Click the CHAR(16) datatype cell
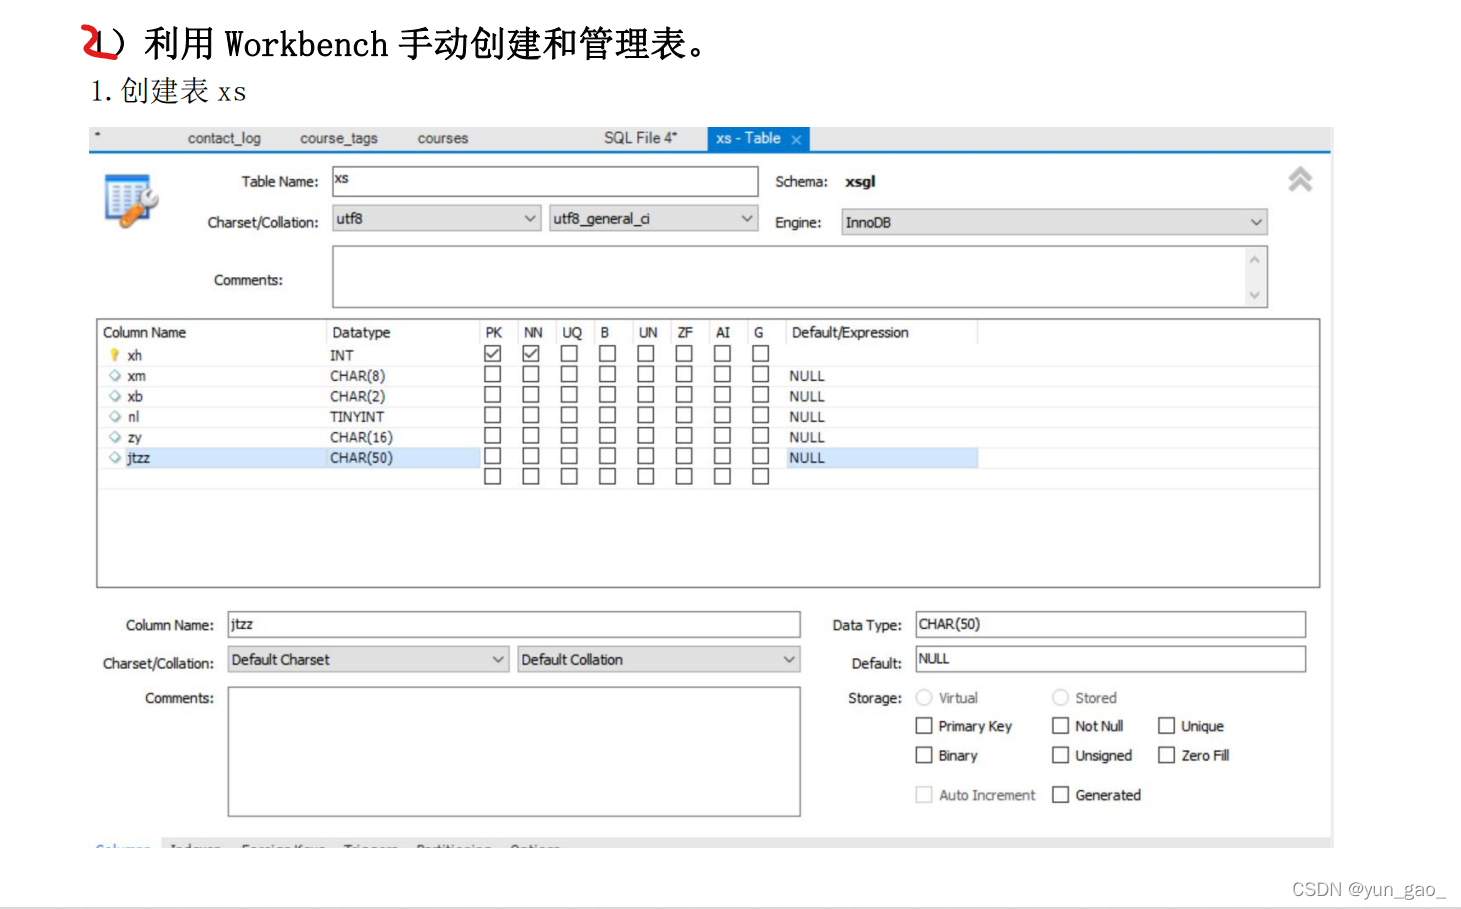Viewport: 1461px width, 909px height. point(361,437)
